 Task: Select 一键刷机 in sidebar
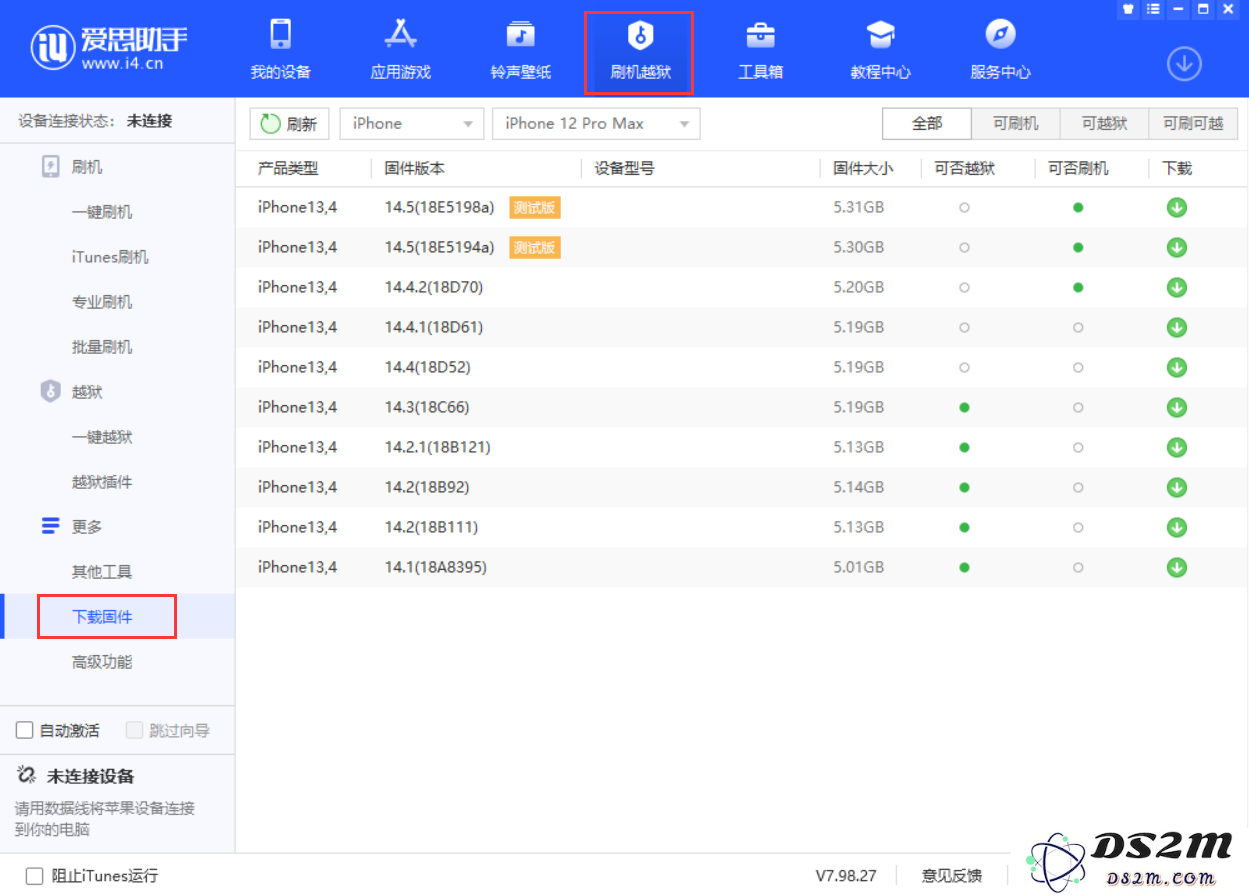tap(102, 212)
